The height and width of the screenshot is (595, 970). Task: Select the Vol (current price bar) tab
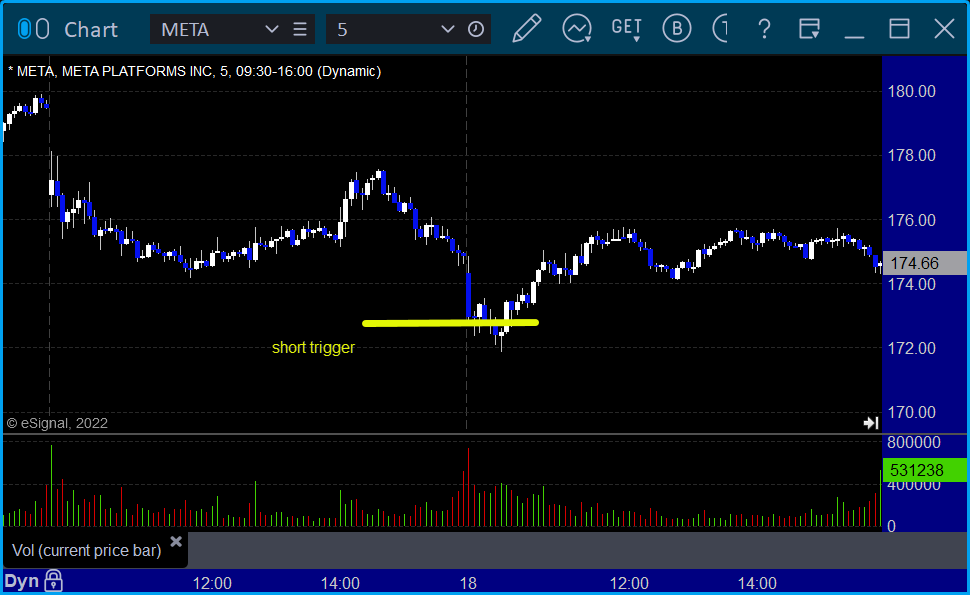pos(87,550)
